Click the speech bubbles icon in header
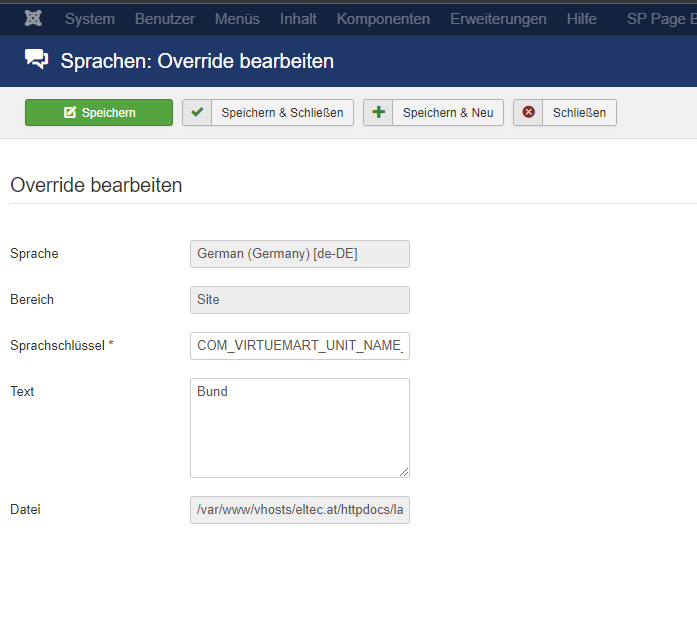Image resolution: width=697 pixels, height=632 pixels. click(x=36, y=61)
